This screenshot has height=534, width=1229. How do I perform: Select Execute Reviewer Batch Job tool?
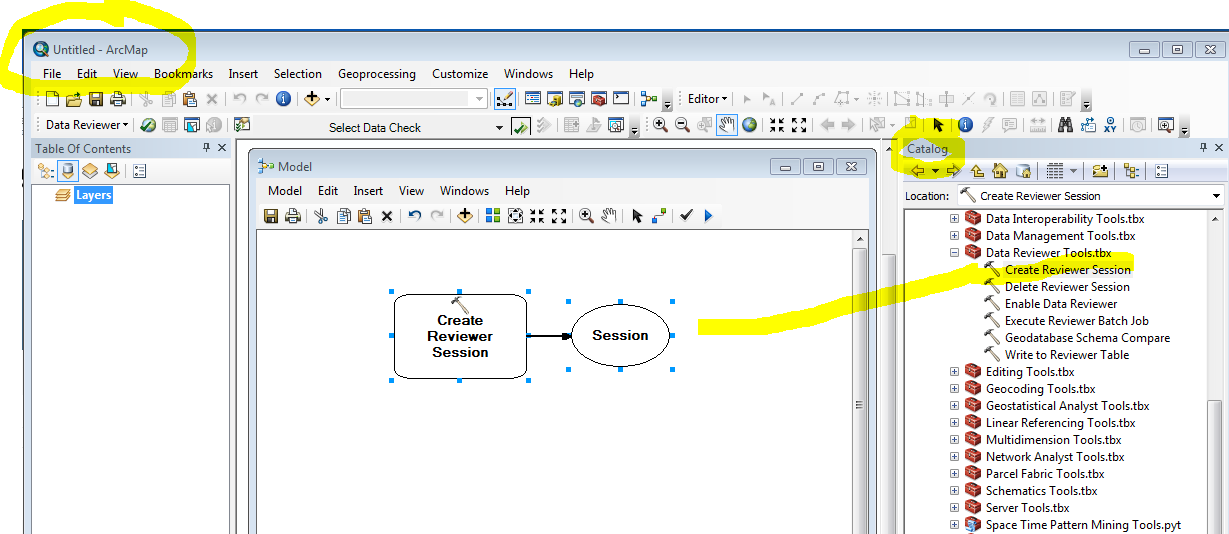[x=1076, y=321]
